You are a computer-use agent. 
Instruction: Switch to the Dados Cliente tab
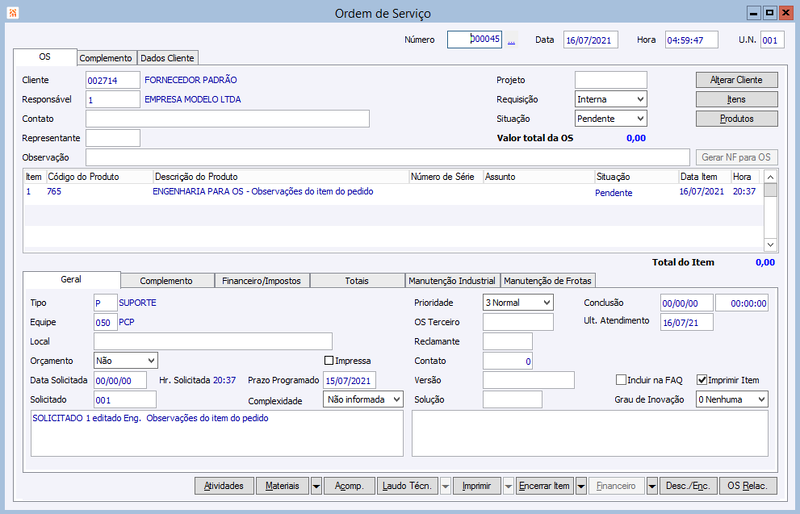[167, 58]
